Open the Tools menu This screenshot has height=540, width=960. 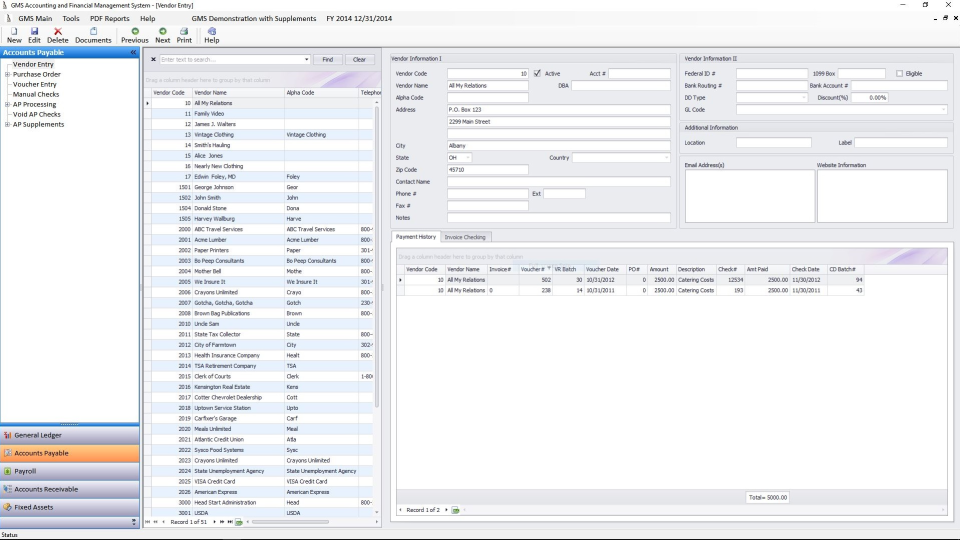tap(70, 18)
